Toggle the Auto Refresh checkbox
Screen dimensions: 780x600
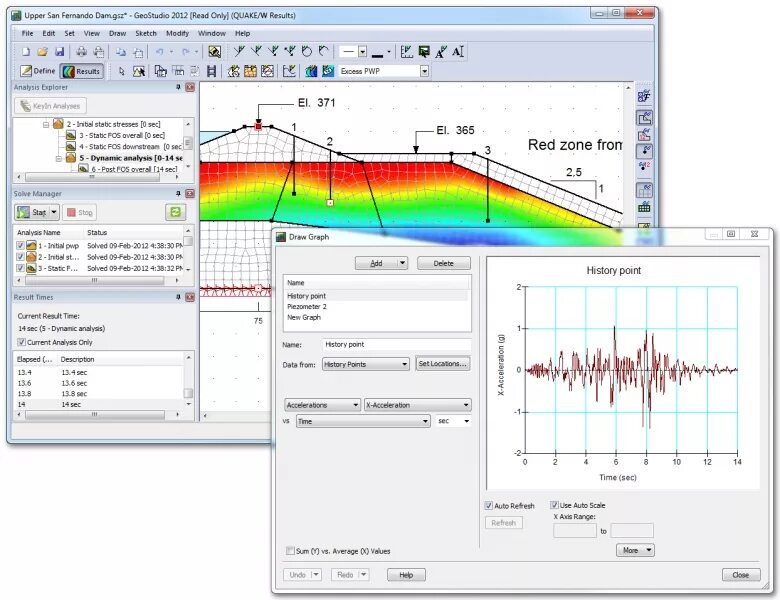pos(488,506)
